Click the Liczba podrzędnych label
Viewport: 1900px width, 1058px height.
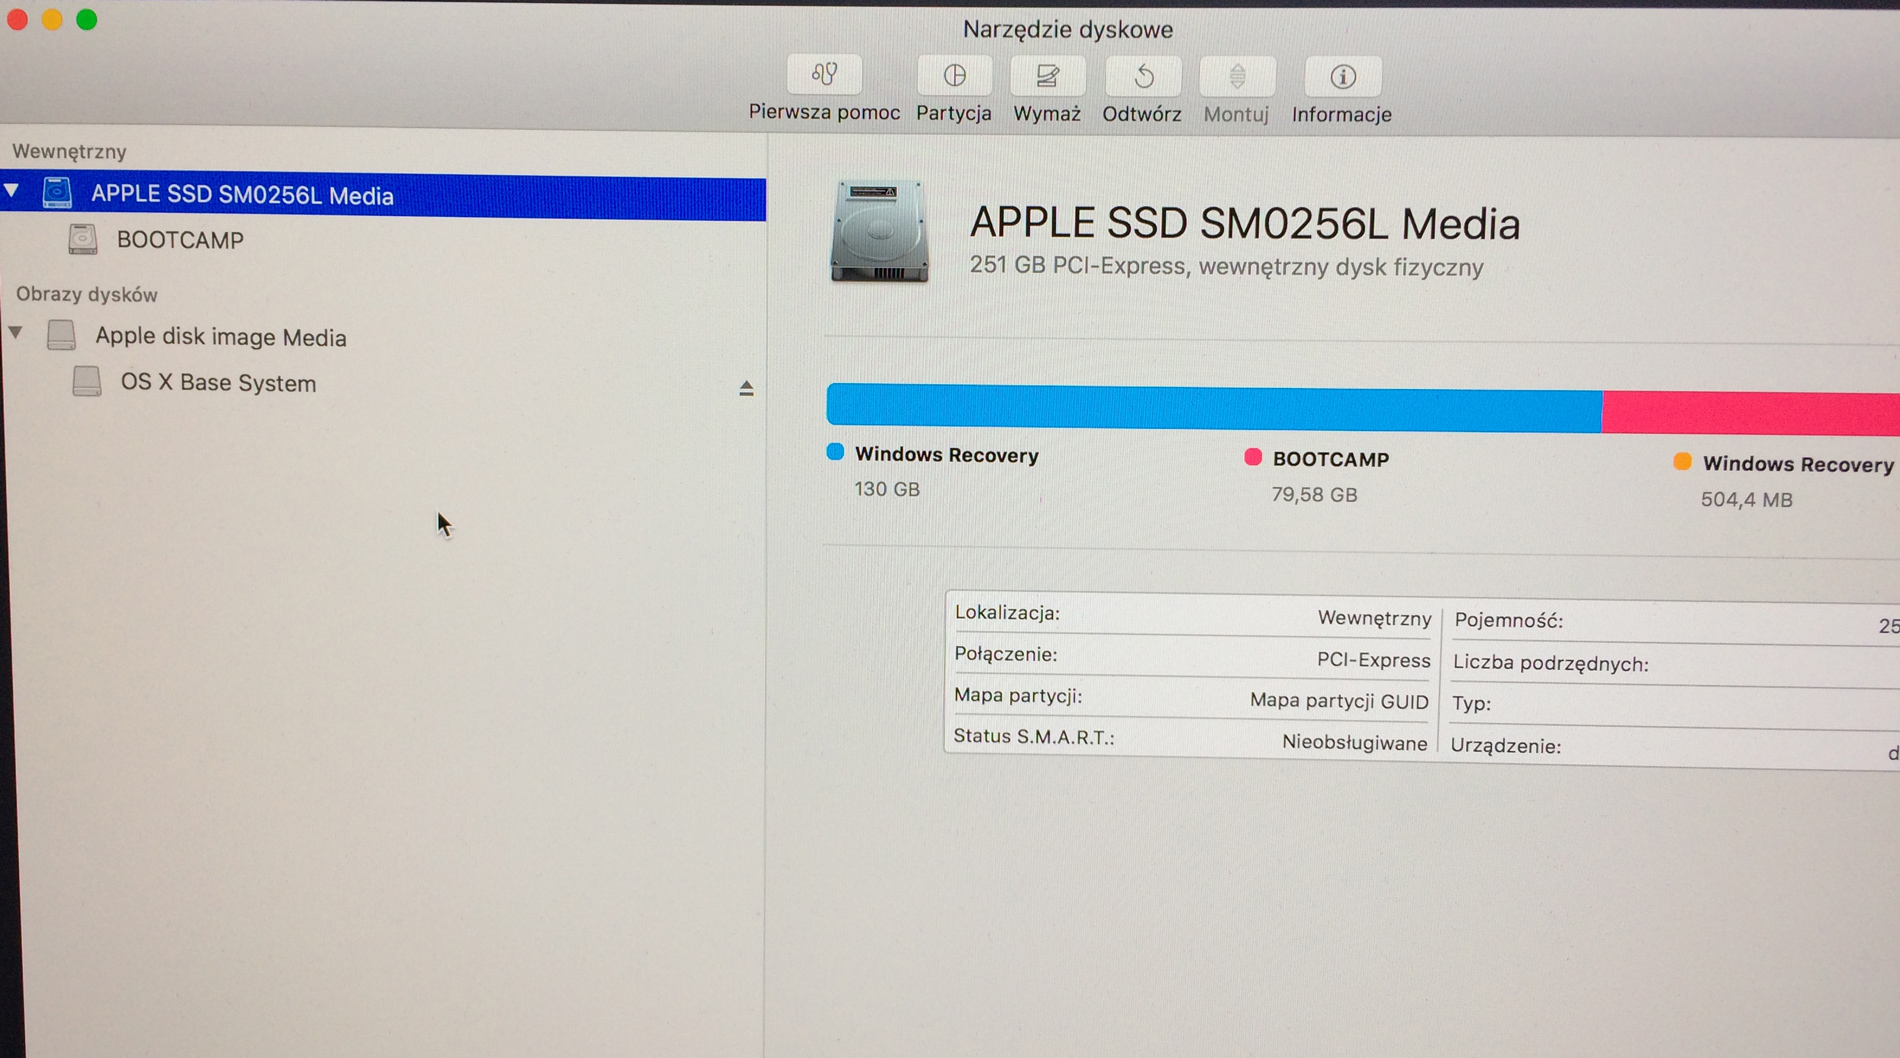click(x=1550, y=663)
